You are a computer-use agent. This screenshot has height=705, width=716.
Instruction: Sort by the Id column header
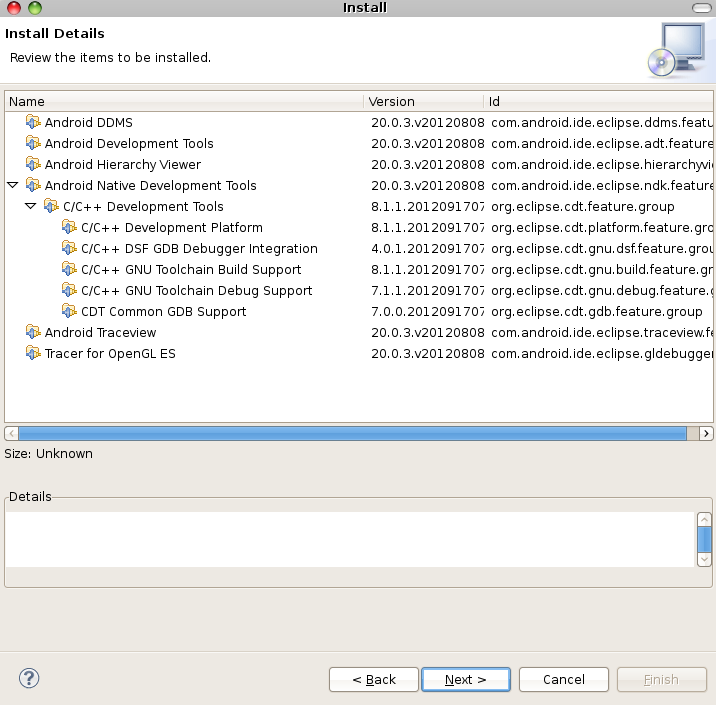[x=598, y=101]
